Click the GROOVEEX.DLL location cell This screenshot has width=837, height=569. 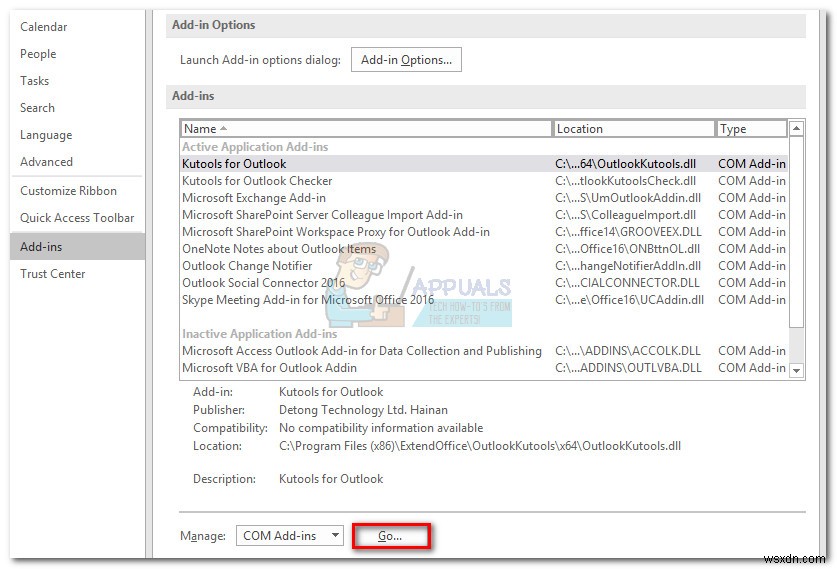tap(628, 232)
